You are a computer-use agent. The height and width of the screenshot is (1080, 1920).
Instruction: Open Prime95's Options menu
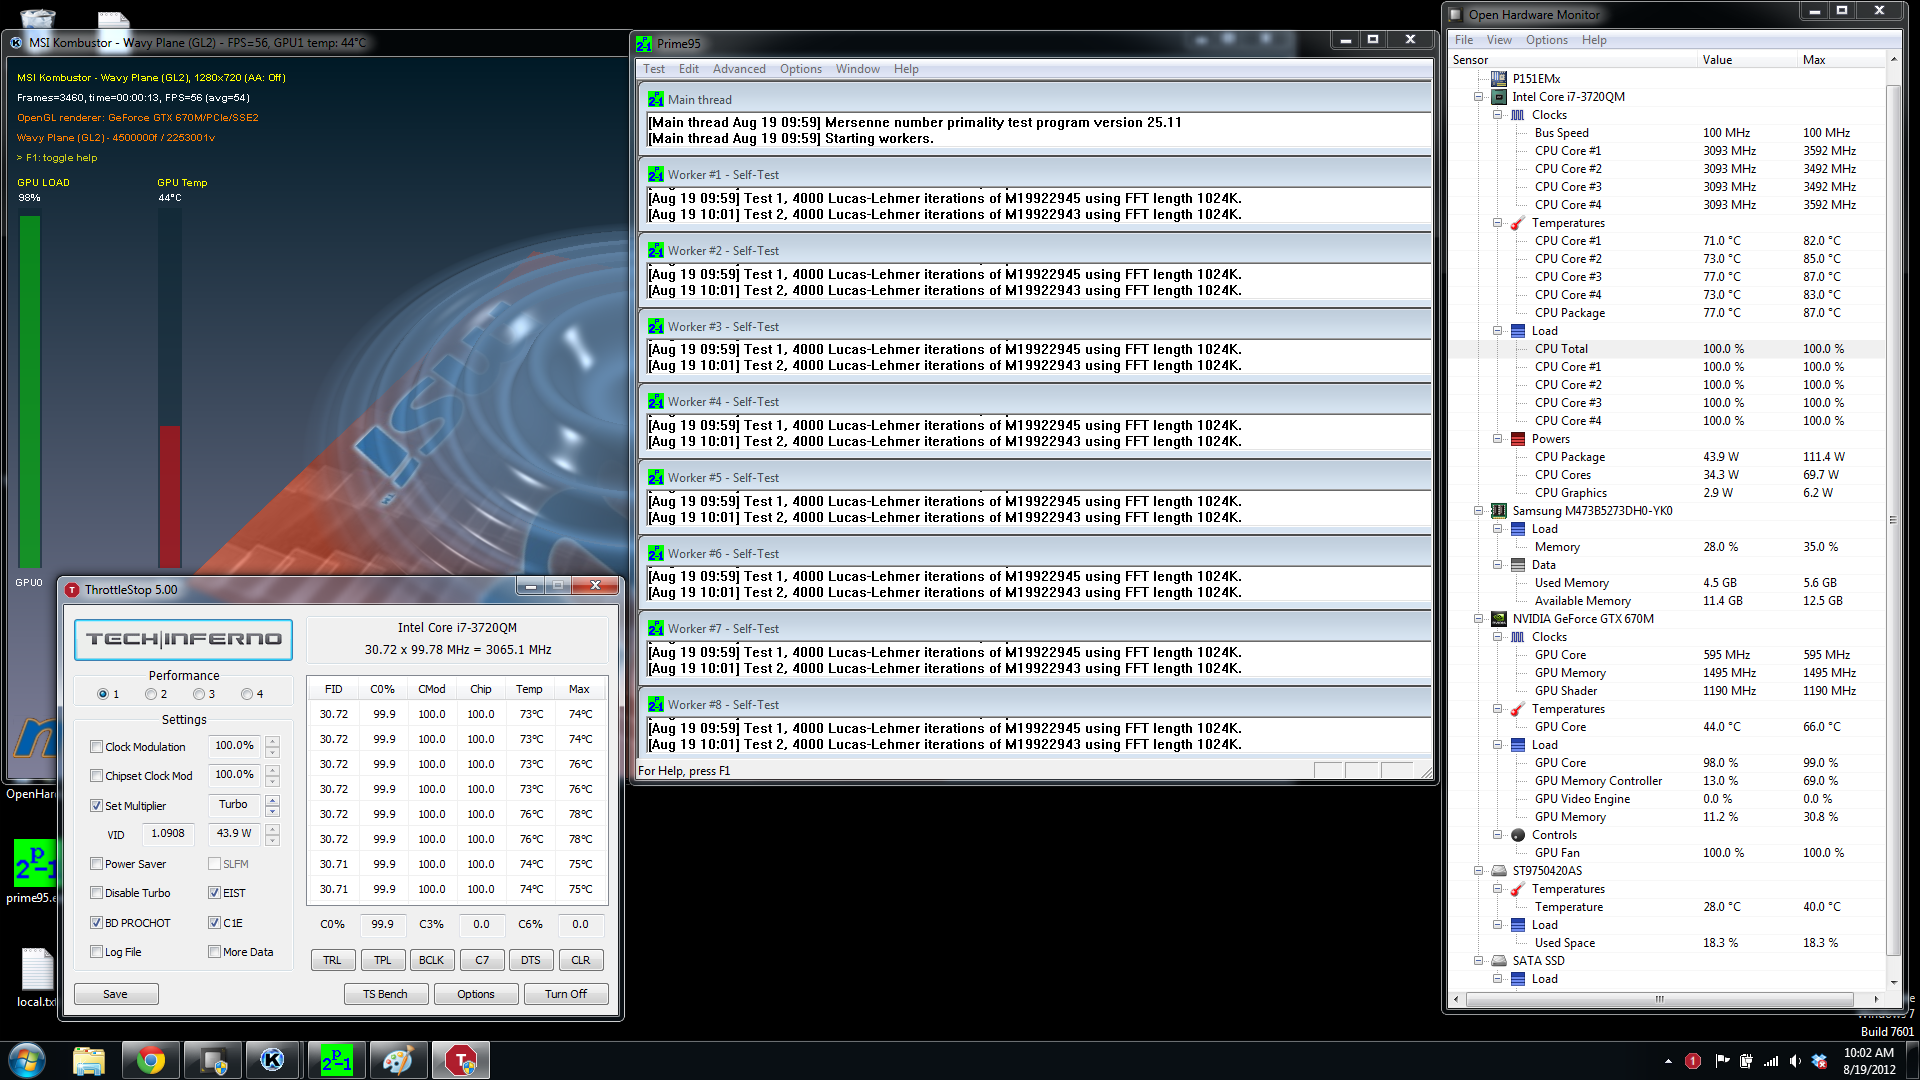801,69
